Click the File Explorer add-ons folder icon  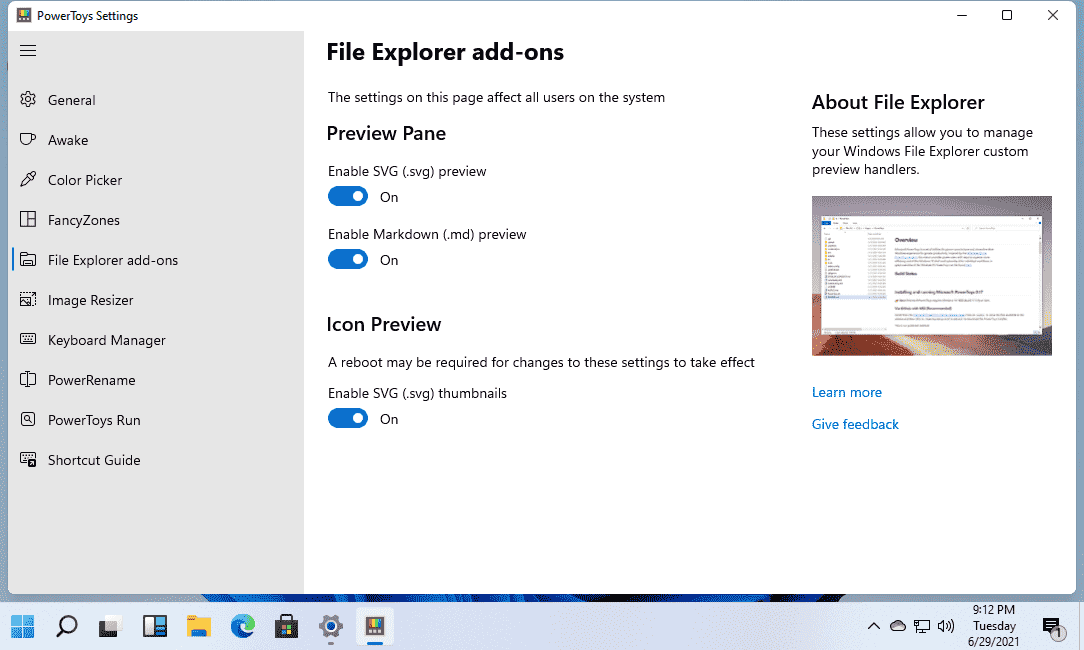pos(28,260)
